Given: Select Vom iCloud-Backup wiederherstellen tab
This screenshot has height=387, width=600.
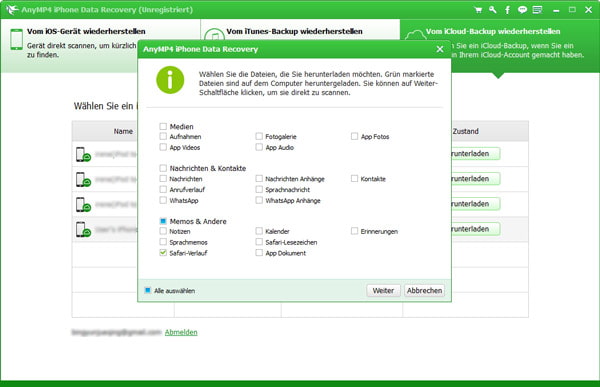Looking at the screenshot, I should (x=500, y=46).
